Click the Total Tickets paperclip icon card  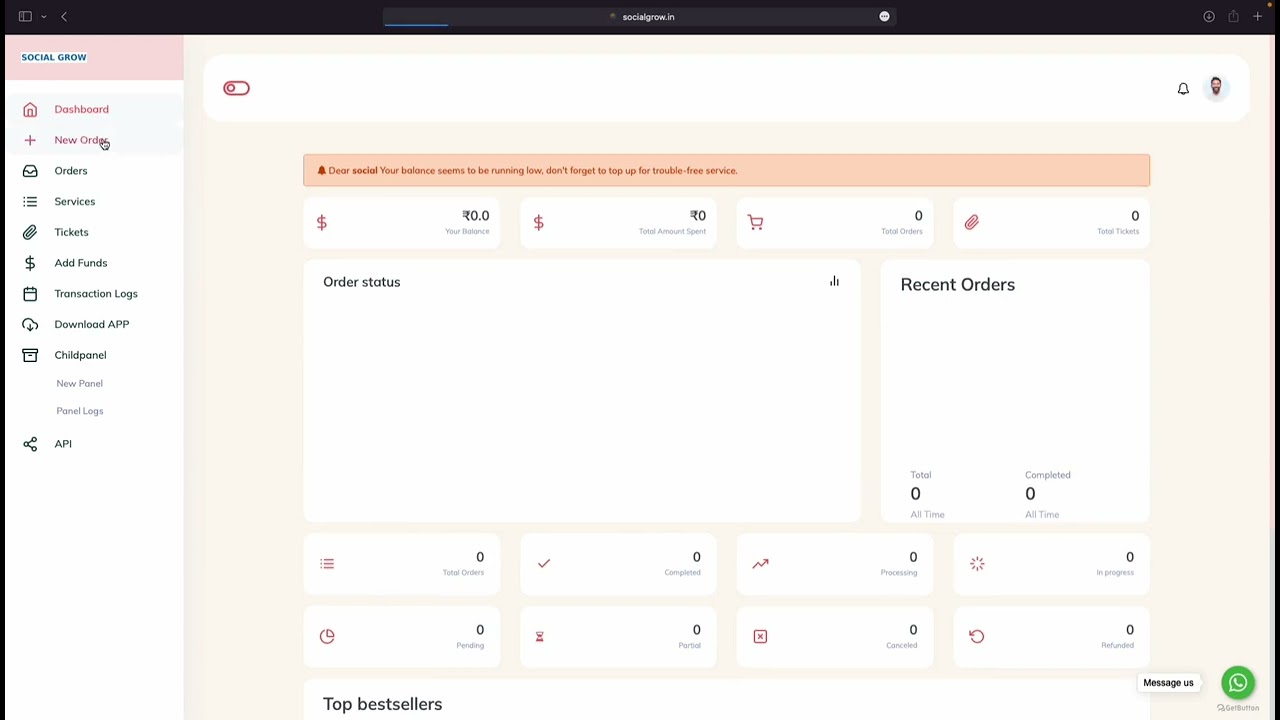pyautogui.click(x=972, y=223)
